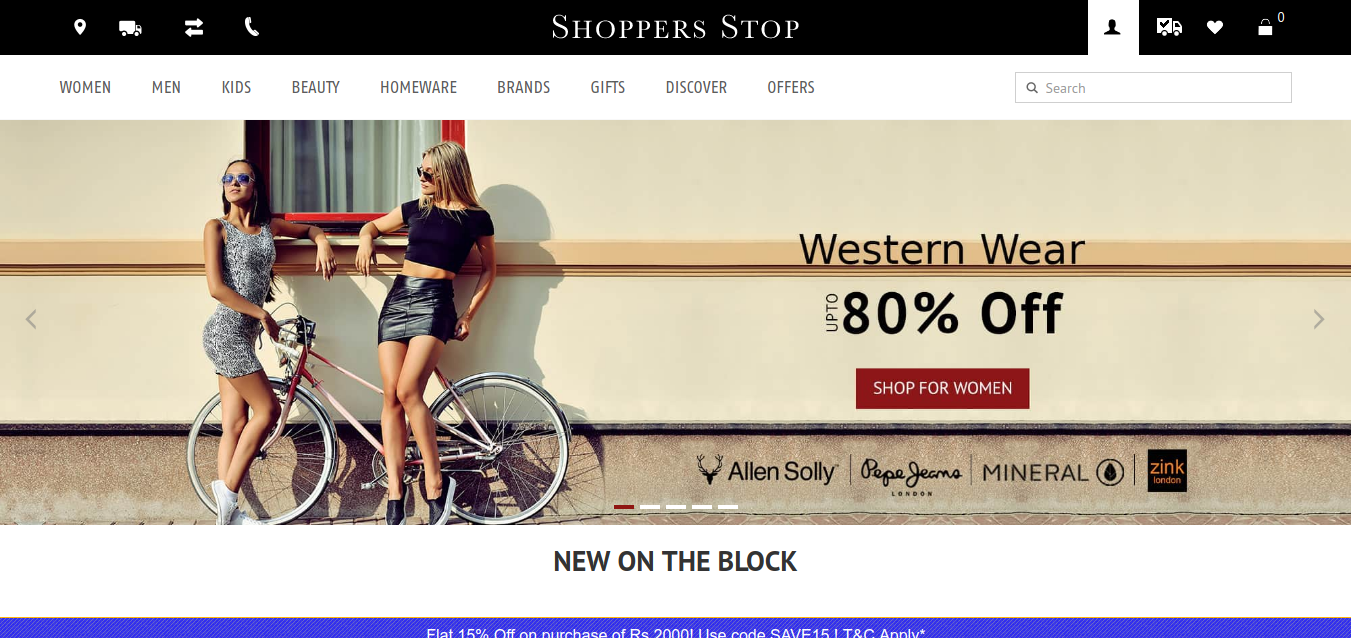Click into the Search input field
1351x638 pixels.
pos(1153,88)
